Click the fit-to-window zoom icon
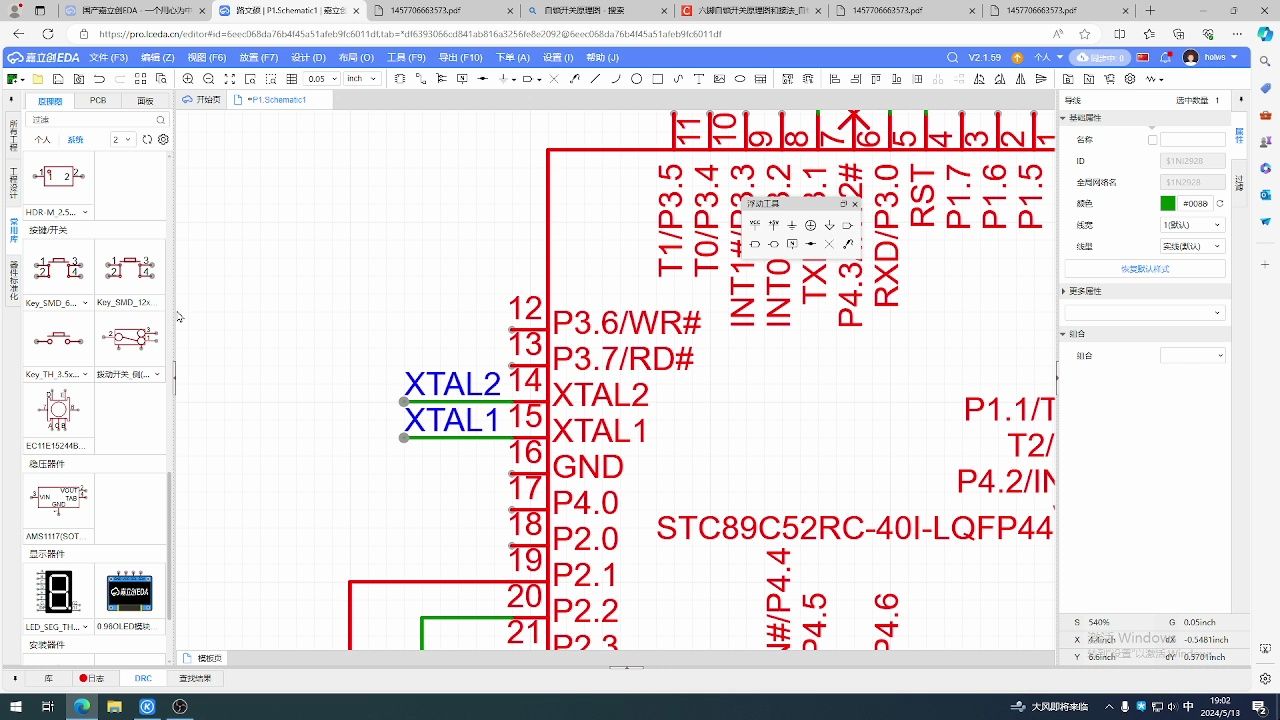 [x=230, y=78]
